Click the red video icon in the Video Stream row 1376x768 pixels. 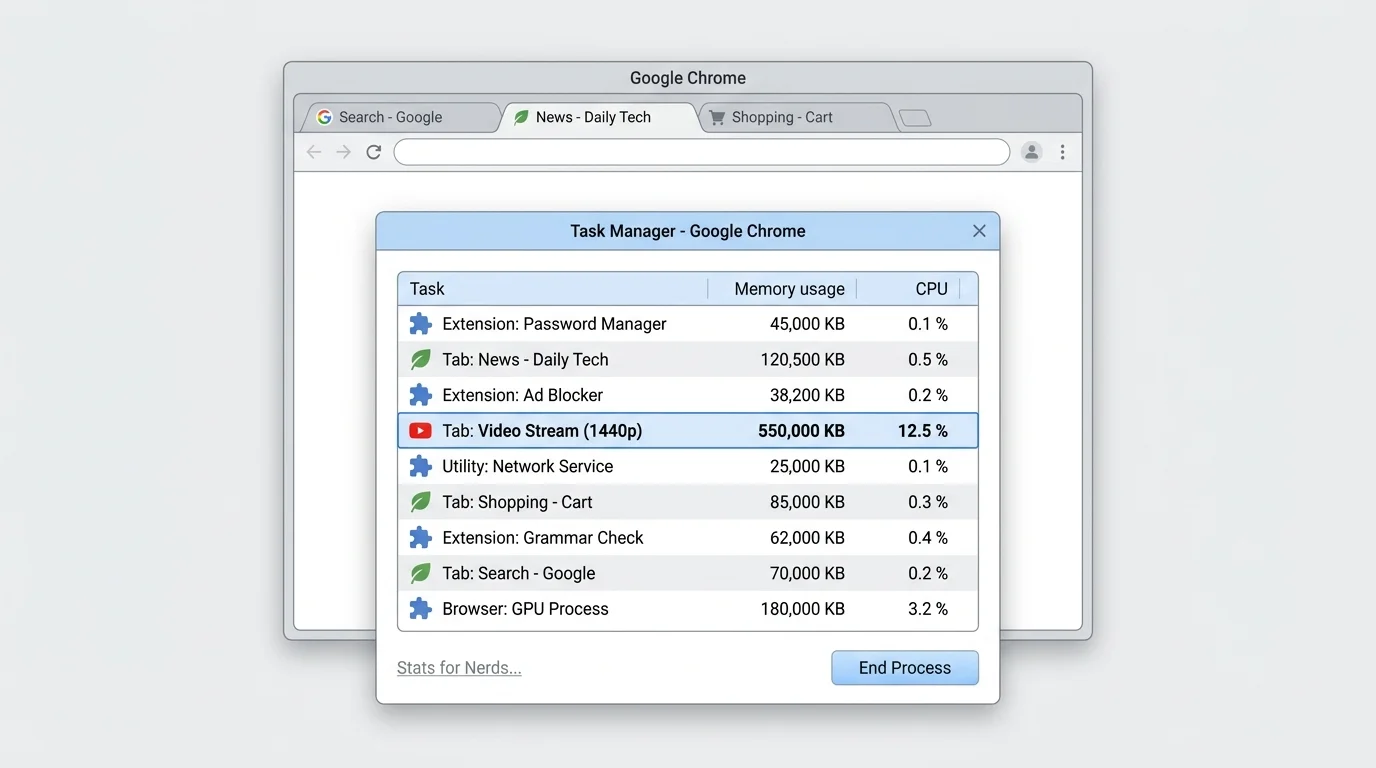click(x=420, y=431)
